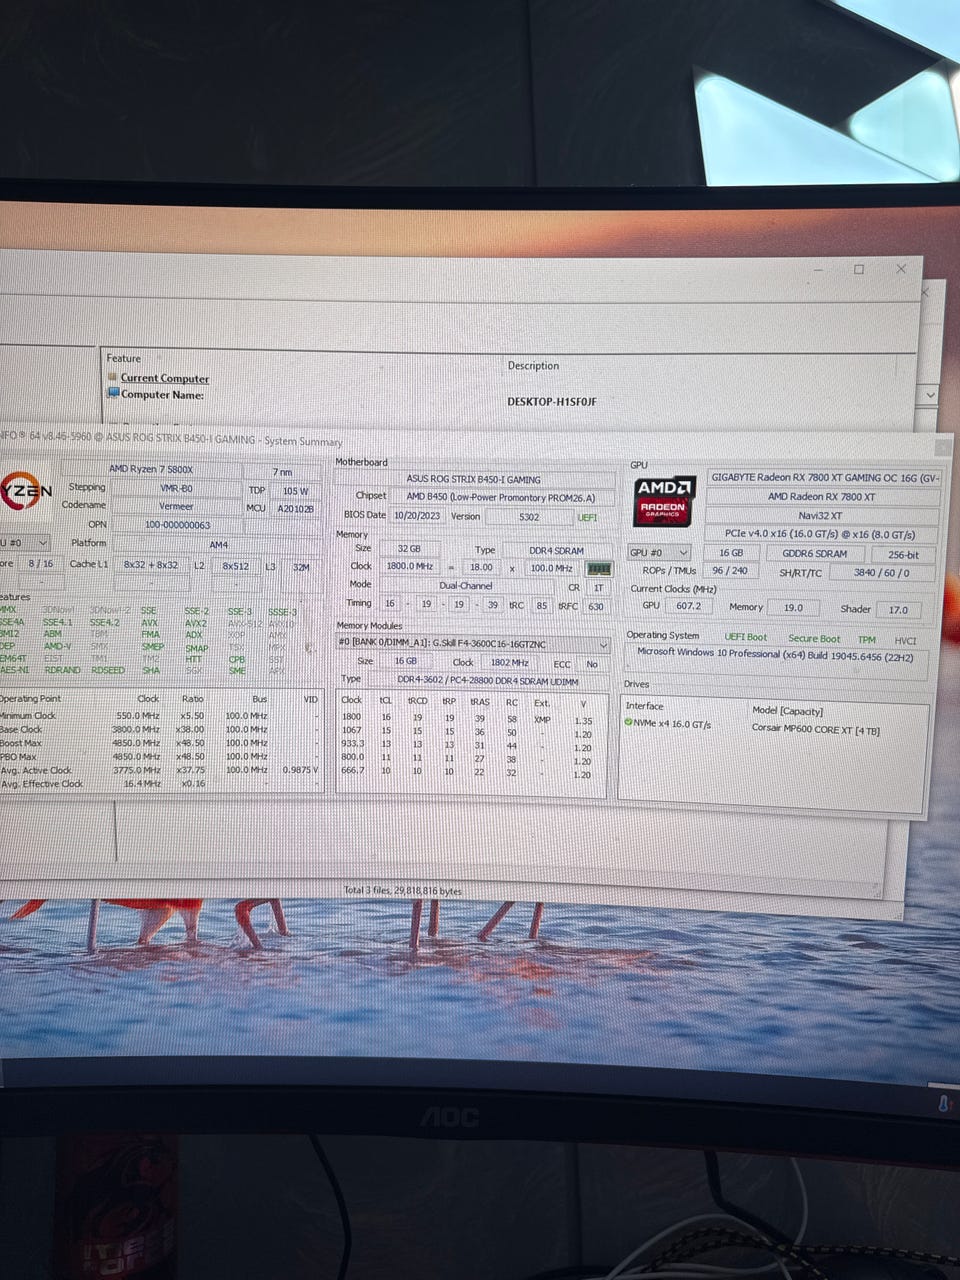Click the green check icon beside NVMe drive
The width and height of the screenshot is (960, 1280).
[629, 722]
